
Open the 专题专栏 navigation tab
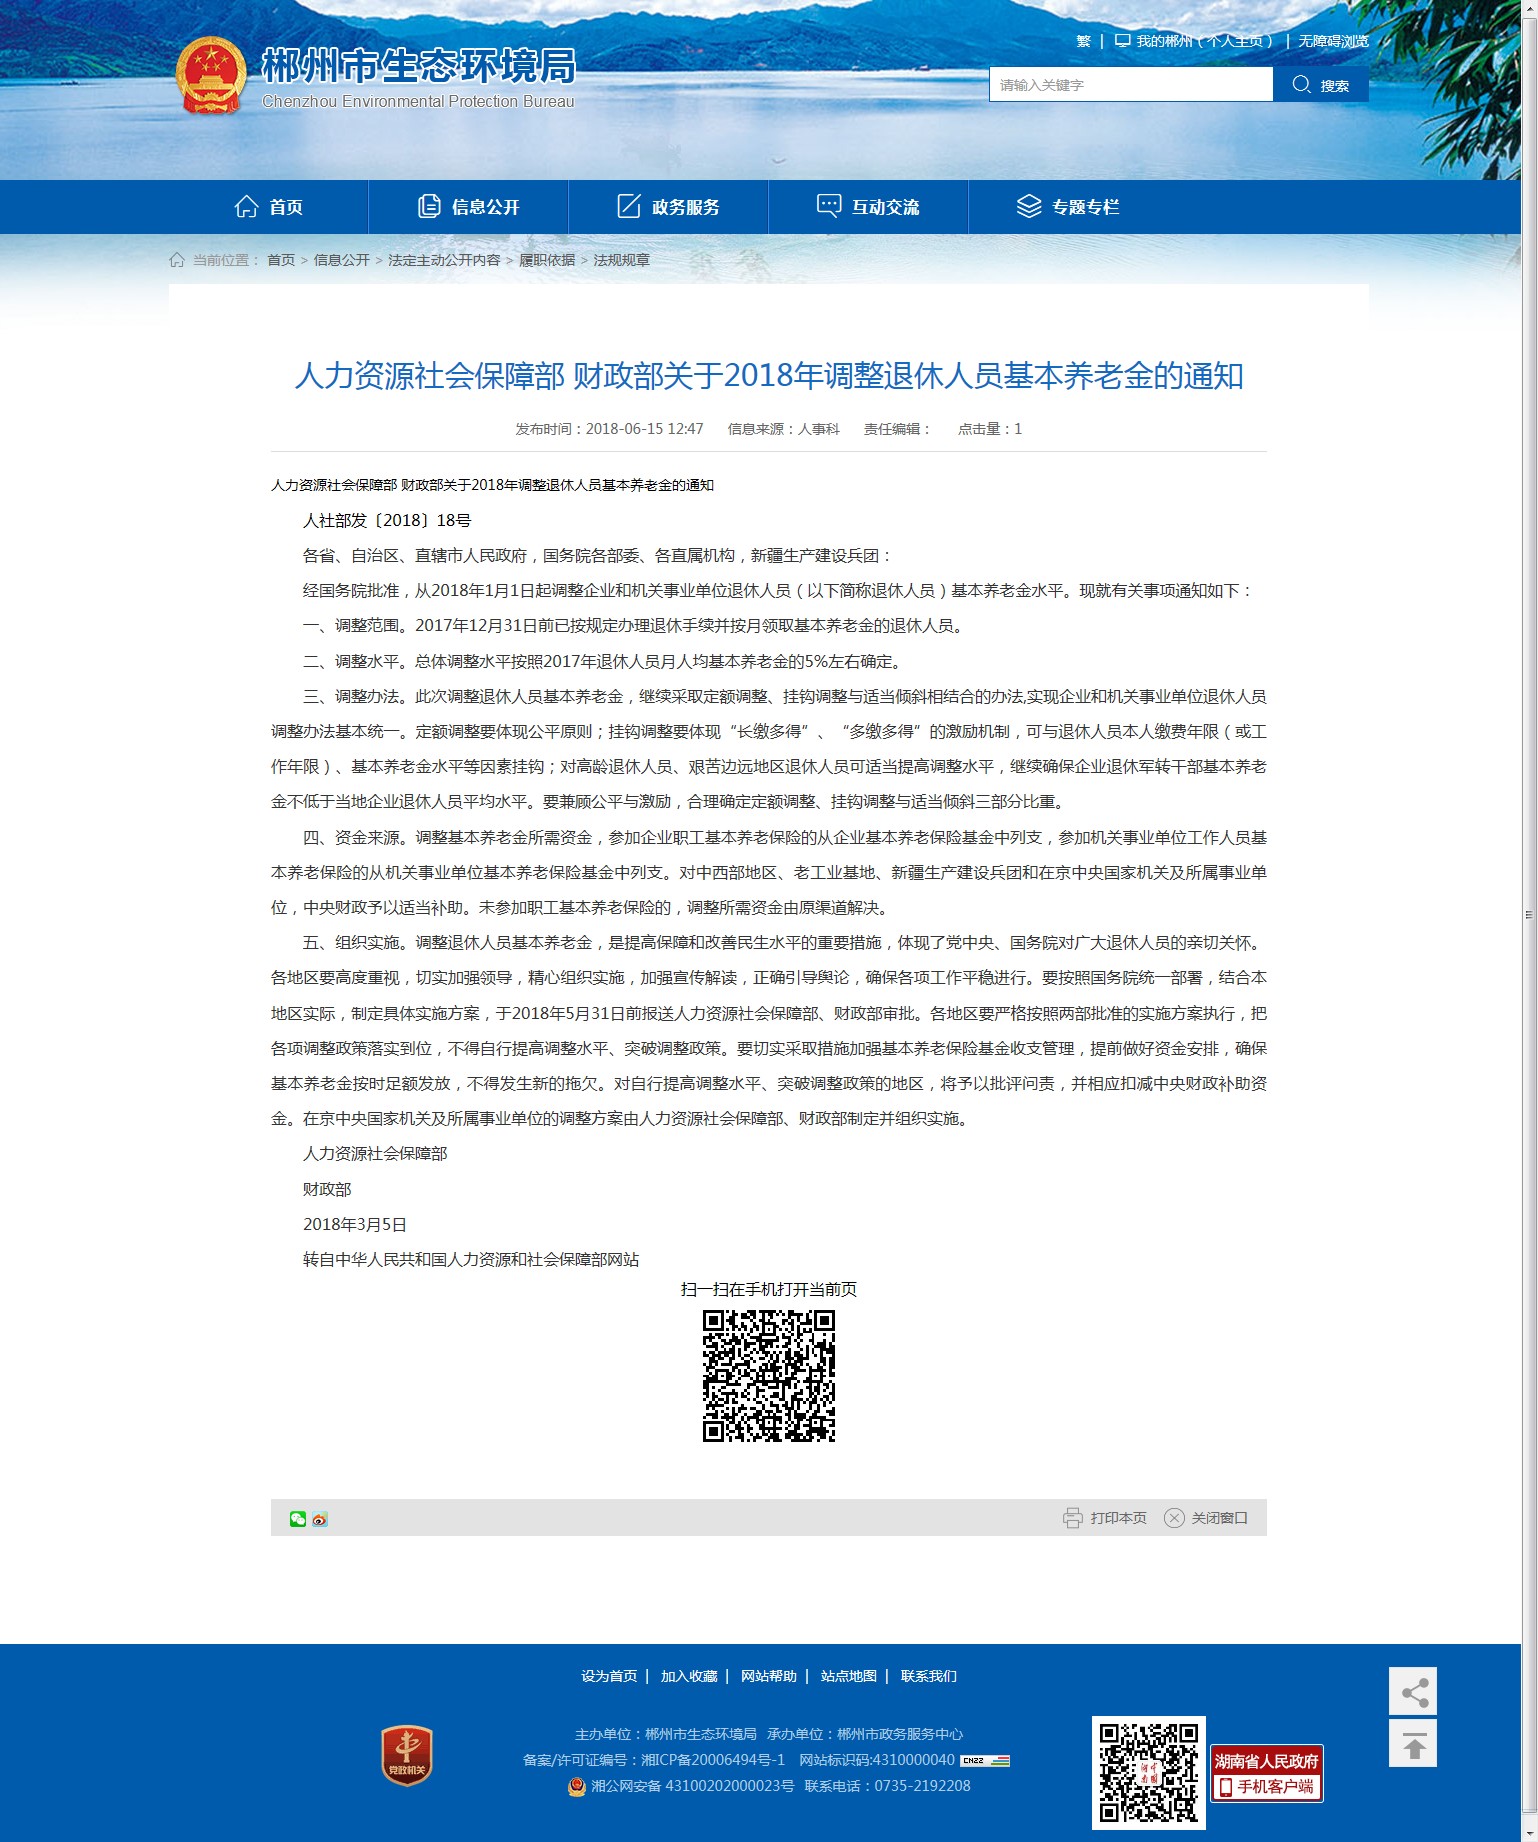1068,207
